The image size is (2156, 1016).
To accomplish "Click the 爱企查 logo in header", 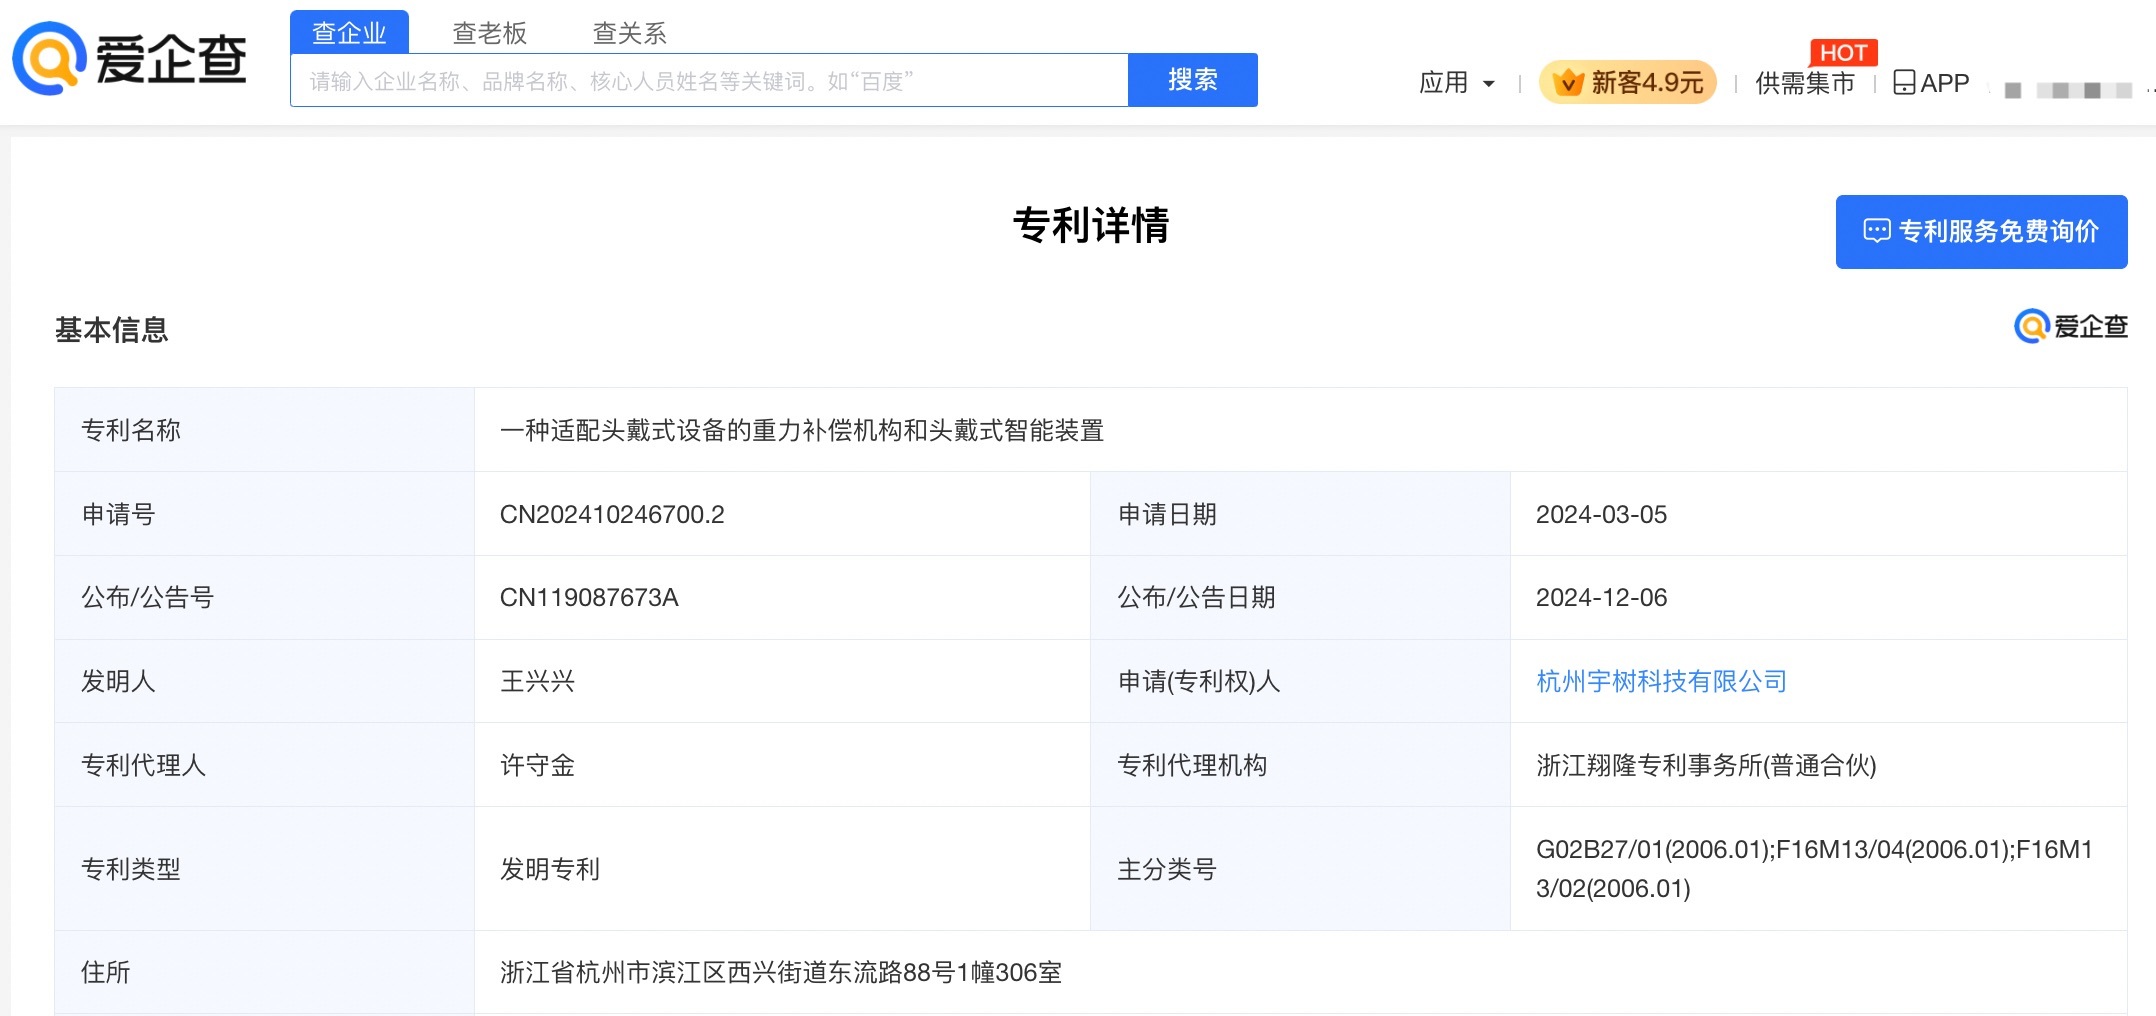I will pos(130,59).
